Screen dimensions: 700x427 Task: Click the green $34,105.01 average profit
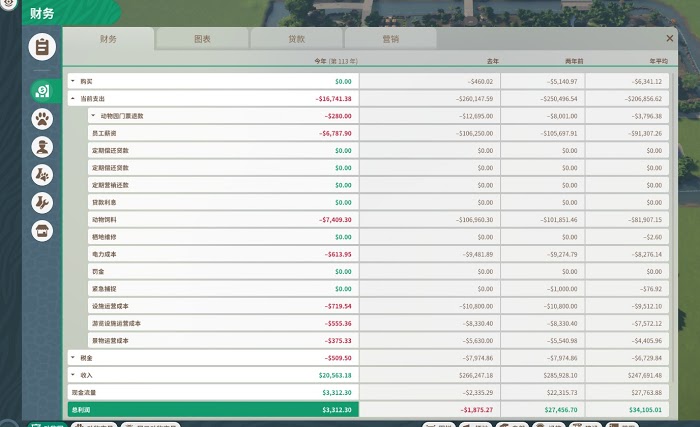pos(646,410)
